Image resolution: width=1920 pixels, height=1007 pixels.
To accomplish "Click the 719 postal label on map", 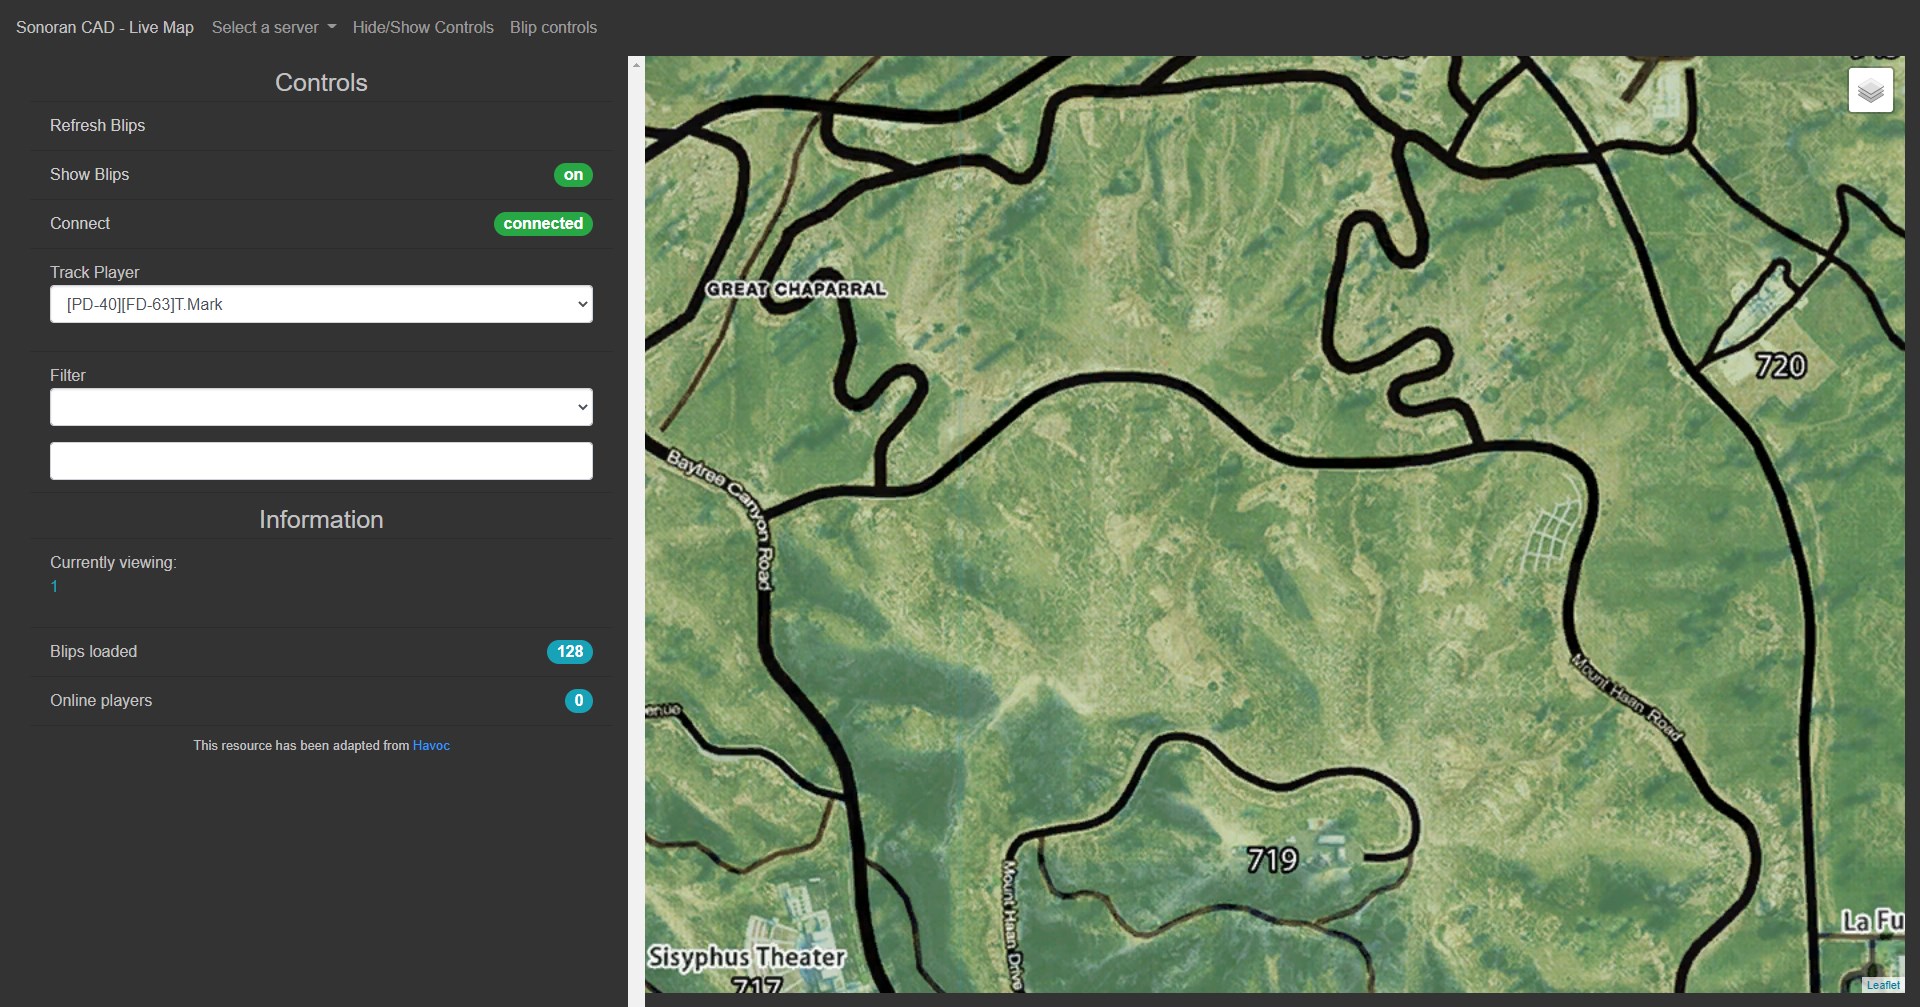I will [x=1272, y=860].
